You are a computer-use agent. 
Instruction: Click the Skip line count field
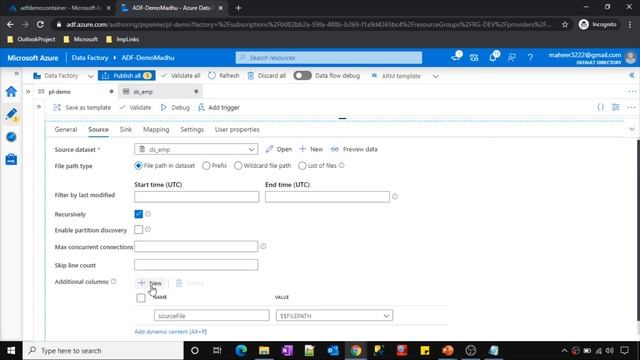[196, 265]
